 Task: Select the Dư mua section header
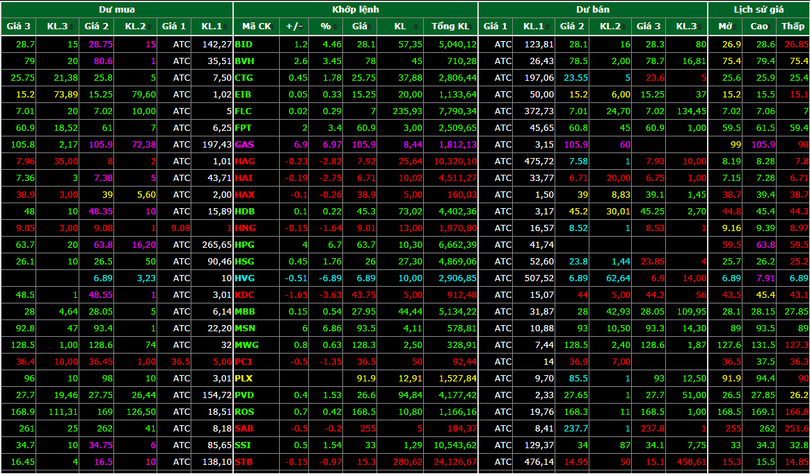click(x=115, y=8)
